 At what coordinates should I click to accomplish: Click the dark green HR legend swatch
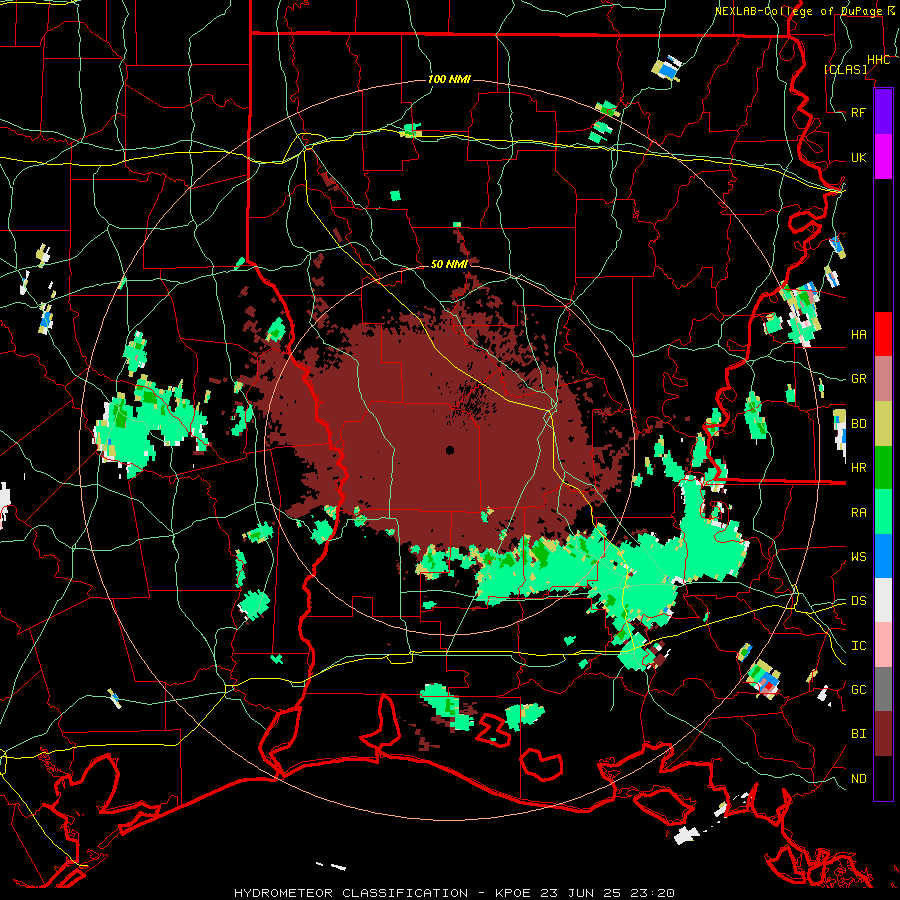pos(883,468)
